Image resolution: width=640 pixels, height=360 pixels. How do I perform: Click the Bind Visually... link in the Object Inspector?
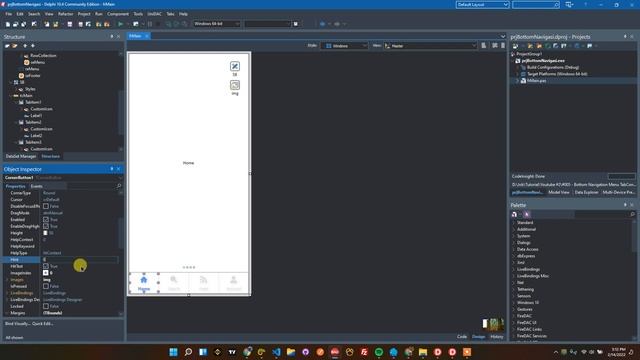18,324
